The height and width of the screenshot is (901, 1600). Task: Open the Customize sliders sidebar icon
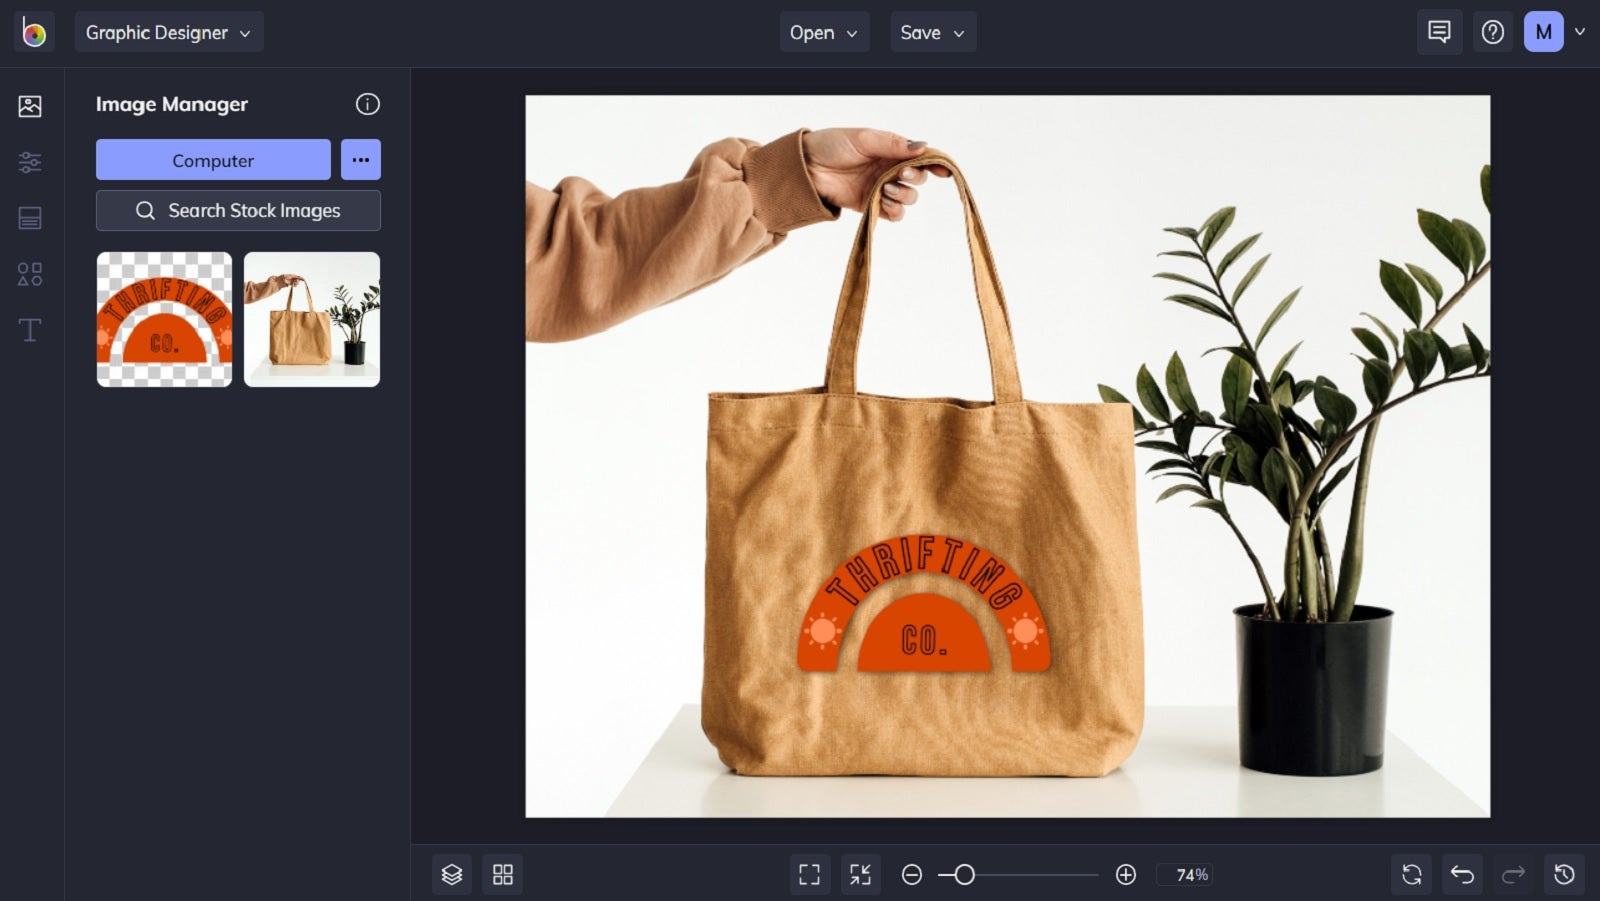point(30,161)
